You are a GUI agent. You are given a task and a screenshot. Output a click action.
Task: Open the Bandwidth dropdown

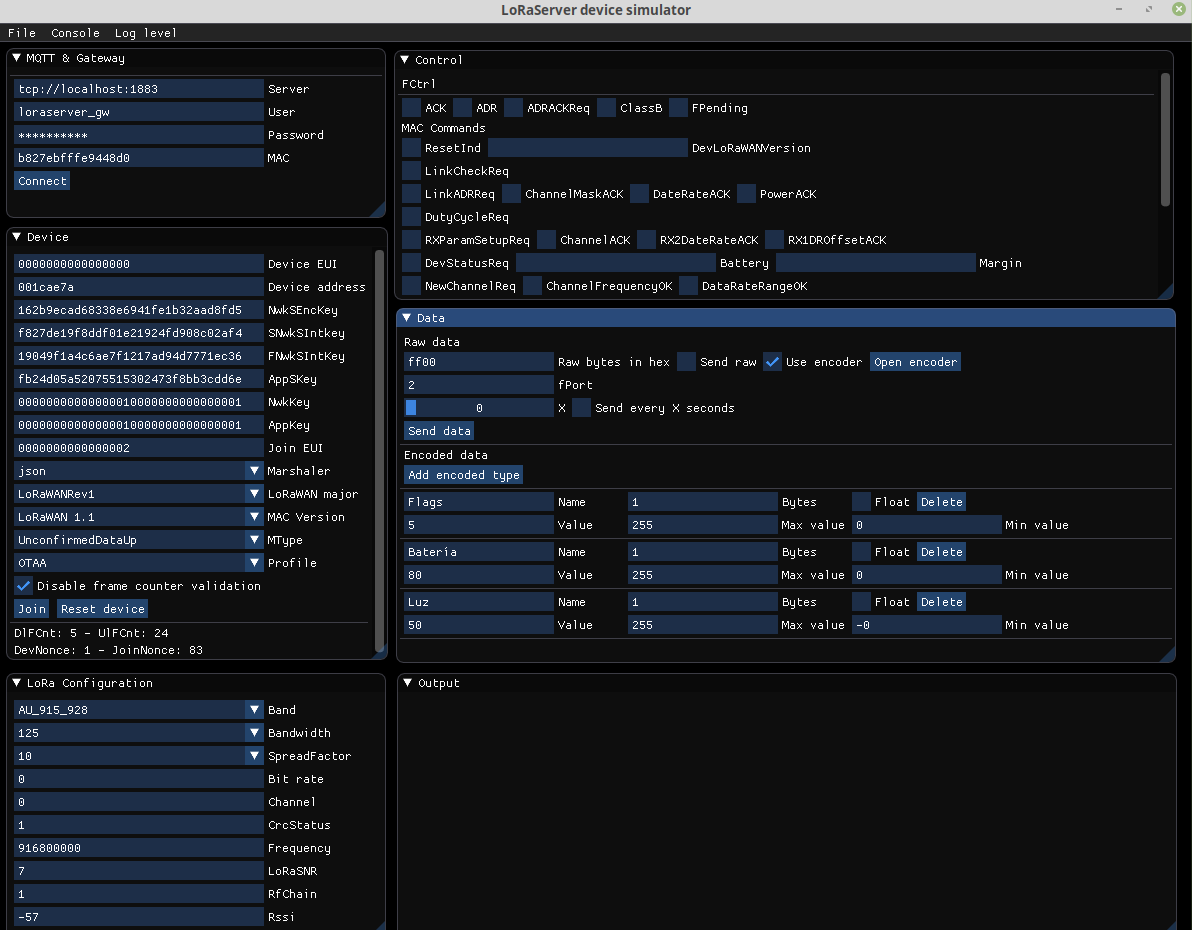click(255, 732)
